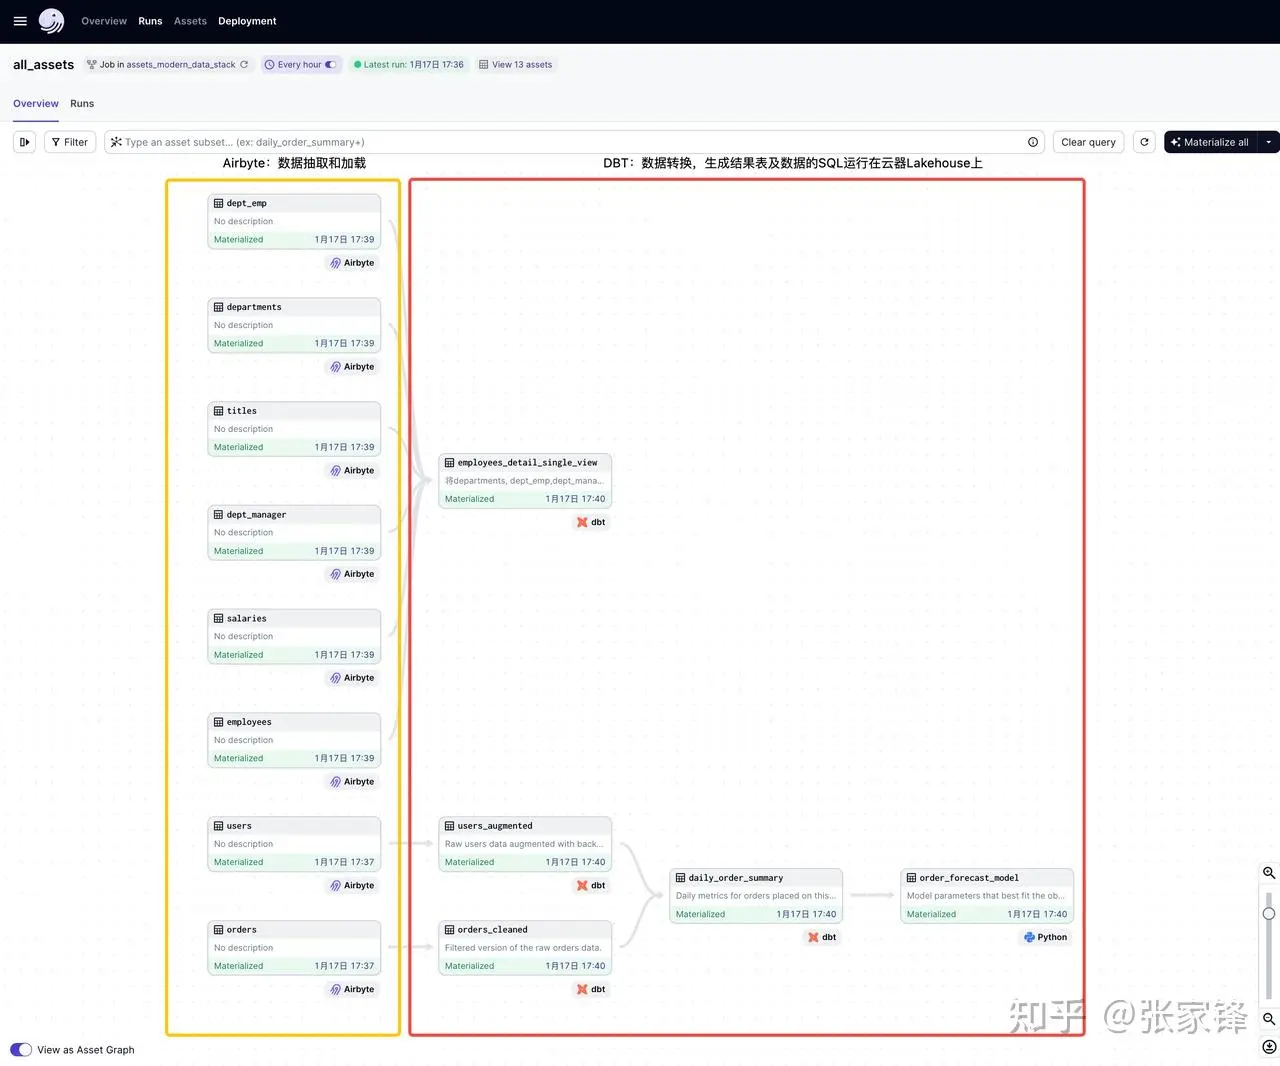The height and width of the screenshot is (1066, 1280).
Task: Click daily_order_summary asset name
Action: [736, 878]
